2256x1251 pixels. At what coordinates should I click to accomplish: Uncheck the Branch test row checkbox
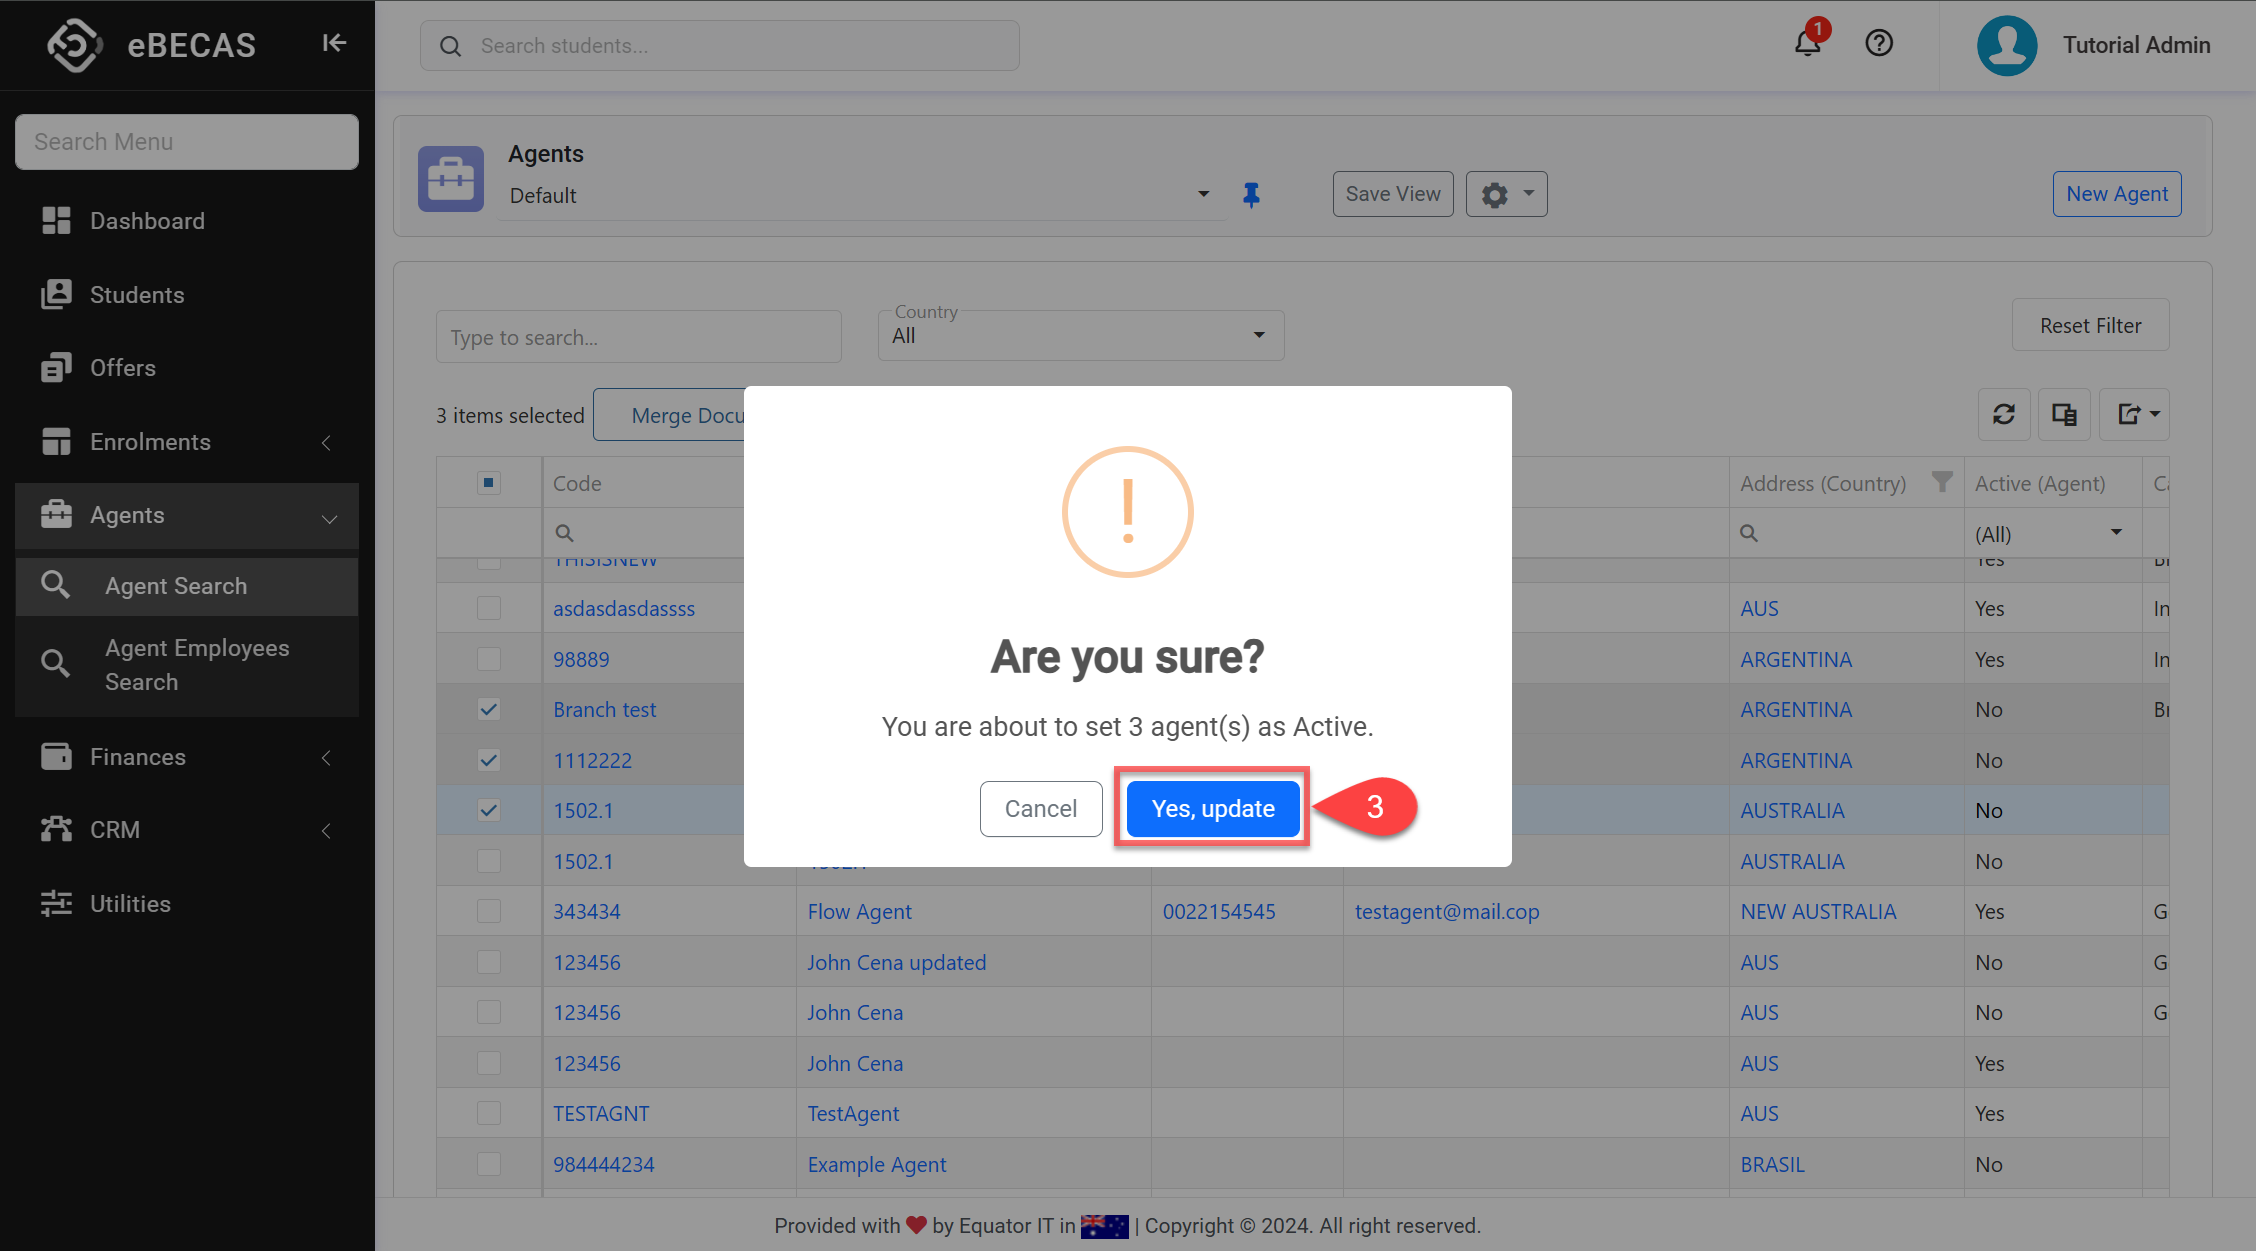[488, 709]
